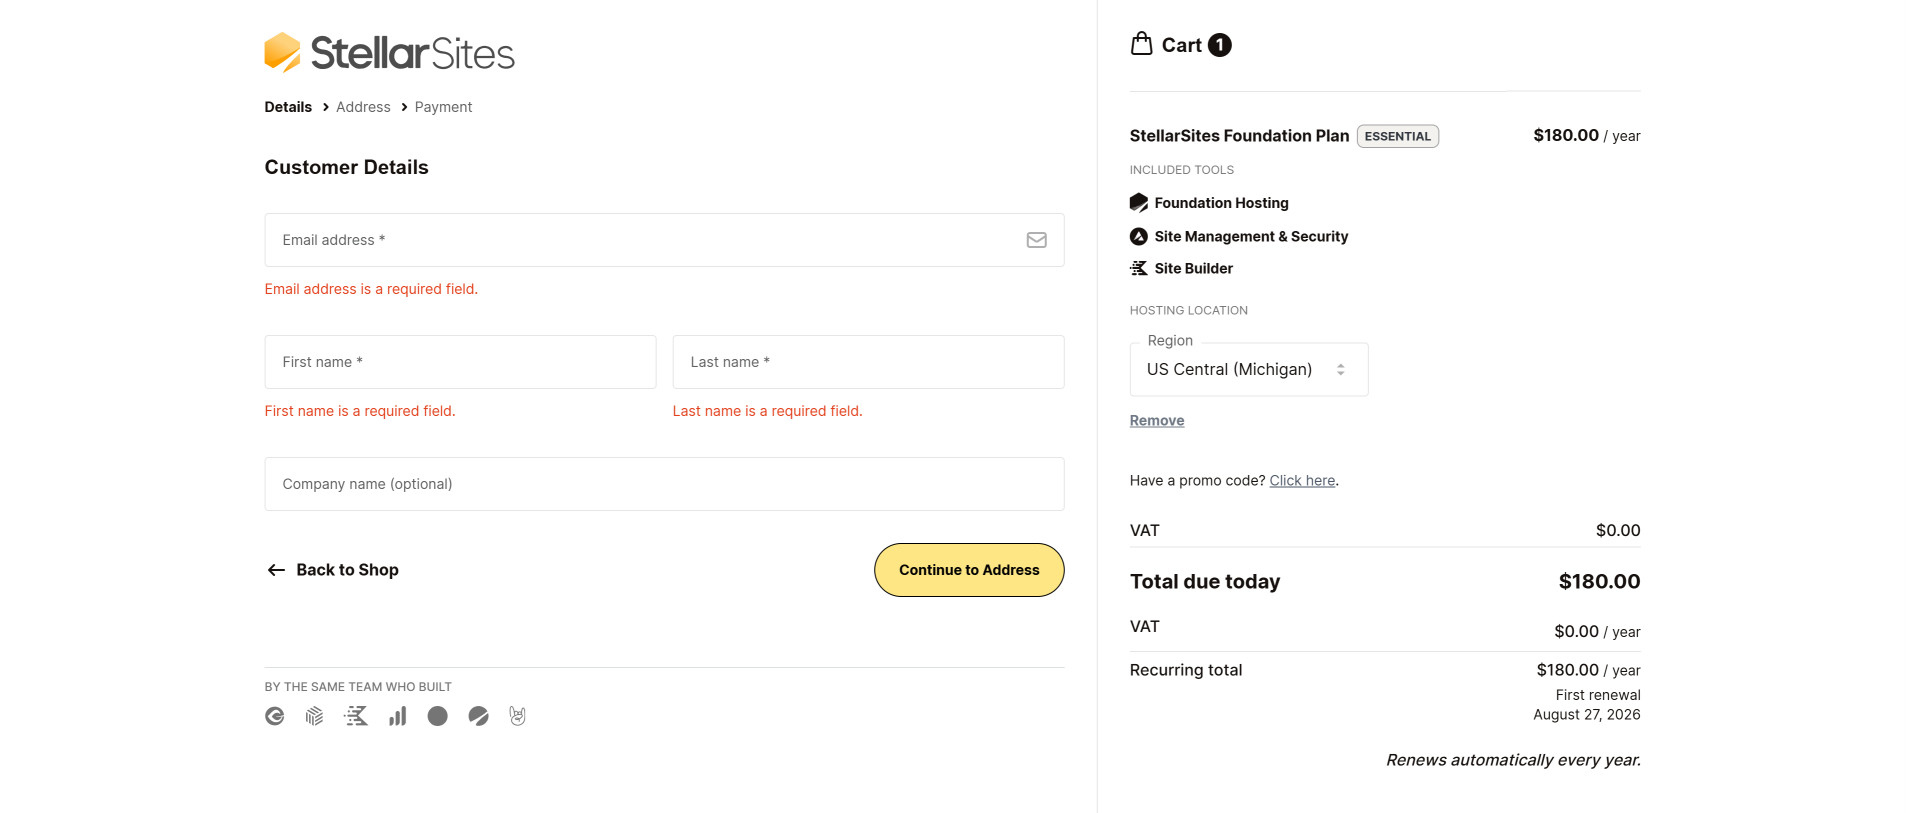Click the solid circle icon in footer
The image size is (1906, 813).
[437, 716]
